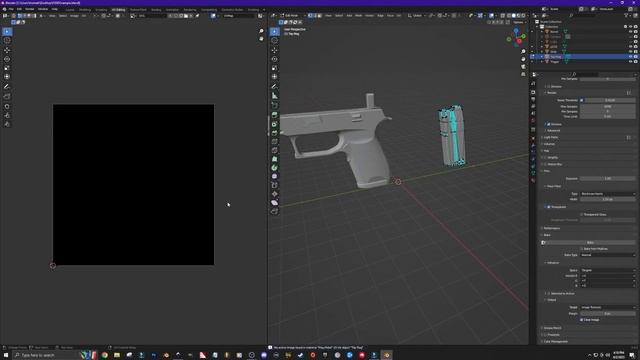Switch to the Texture Paint workspace tab
Image resolution: width=640 pixels, height=360 pixels.
[x=138, y=9]
